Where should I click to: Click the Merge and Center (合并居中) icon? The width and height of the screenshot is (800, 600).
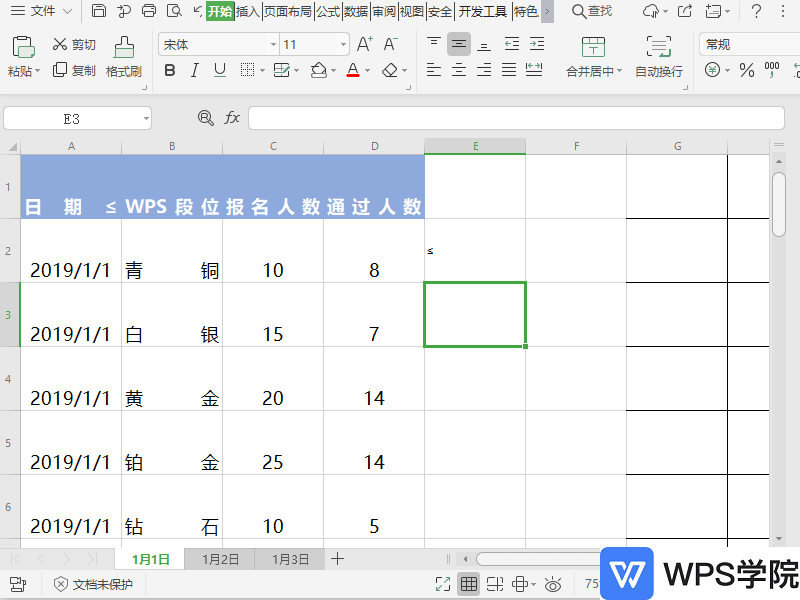click(593, 48)
